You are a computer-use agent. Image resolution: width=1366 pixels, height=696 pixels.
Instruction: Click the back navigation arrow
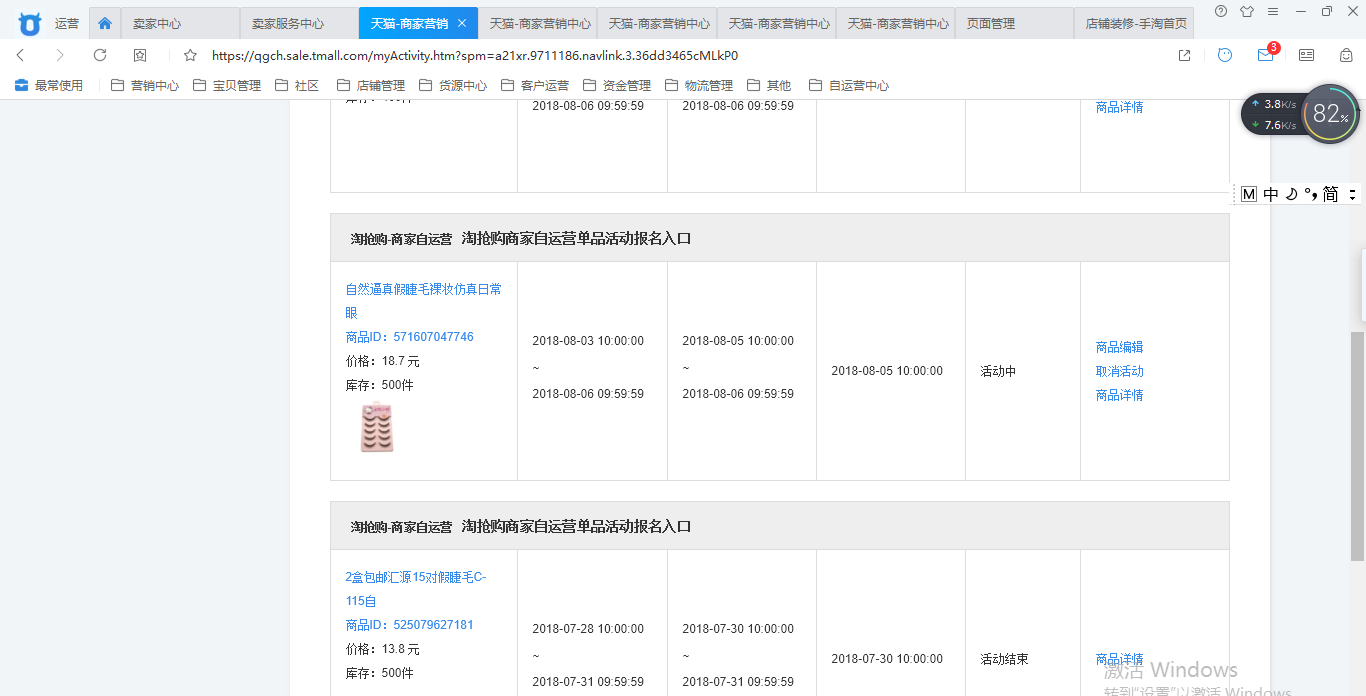(21, 56)
